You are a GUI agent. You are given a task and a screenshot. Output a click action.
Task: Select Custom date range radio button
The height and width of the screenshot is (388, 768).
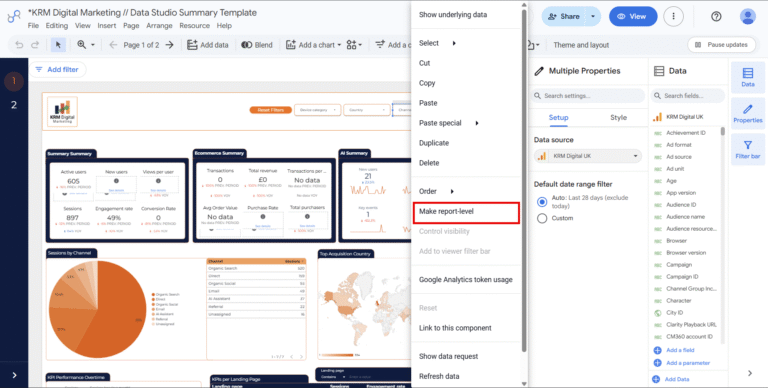pyautogui.click(x=542, y=218)
